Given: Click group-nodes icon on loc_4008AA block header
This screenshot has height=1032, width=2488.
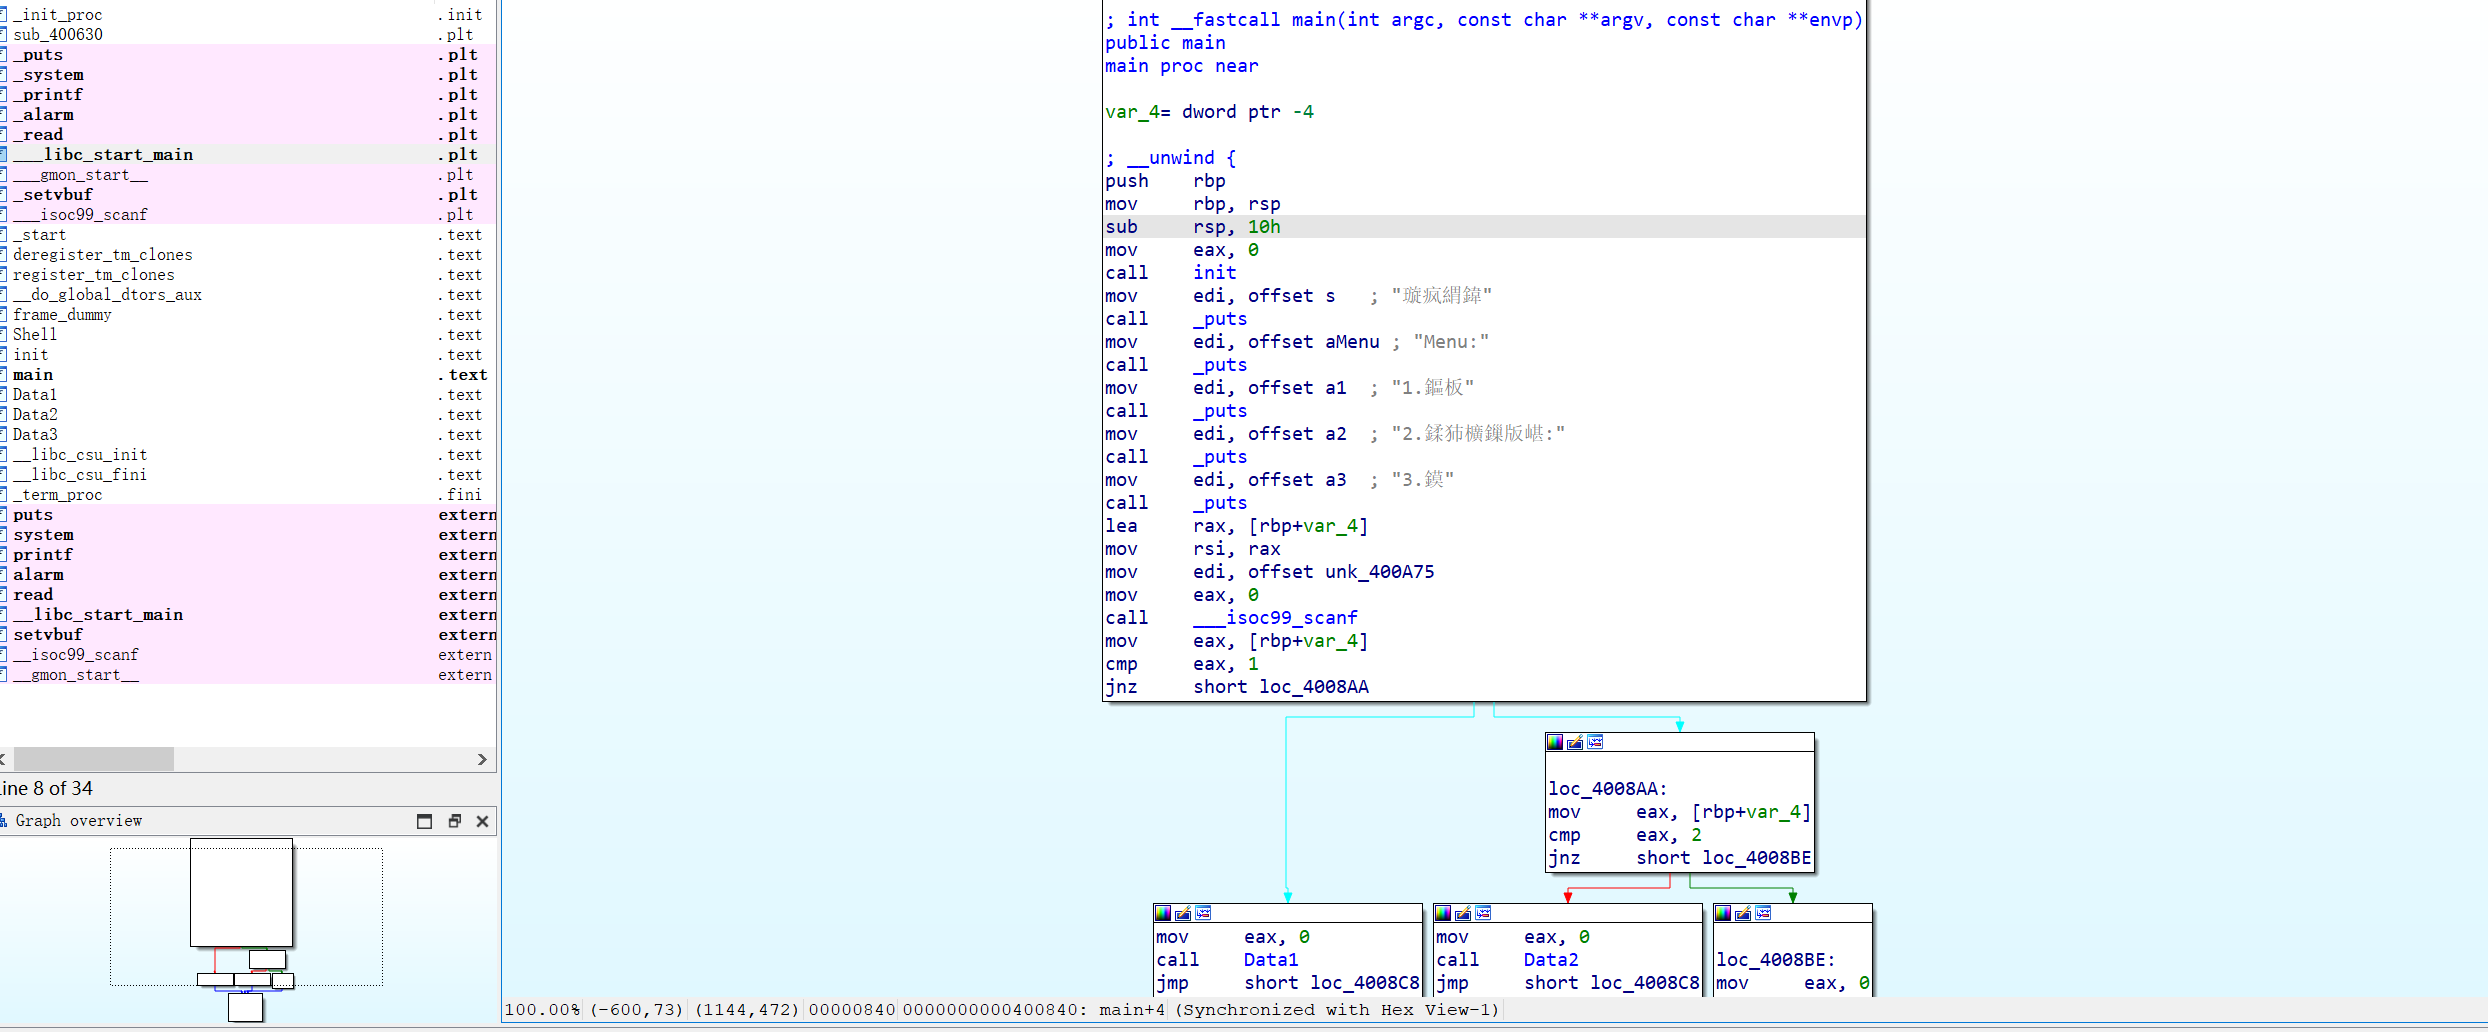Looking at the screenshot, I should click(1595, 742).
